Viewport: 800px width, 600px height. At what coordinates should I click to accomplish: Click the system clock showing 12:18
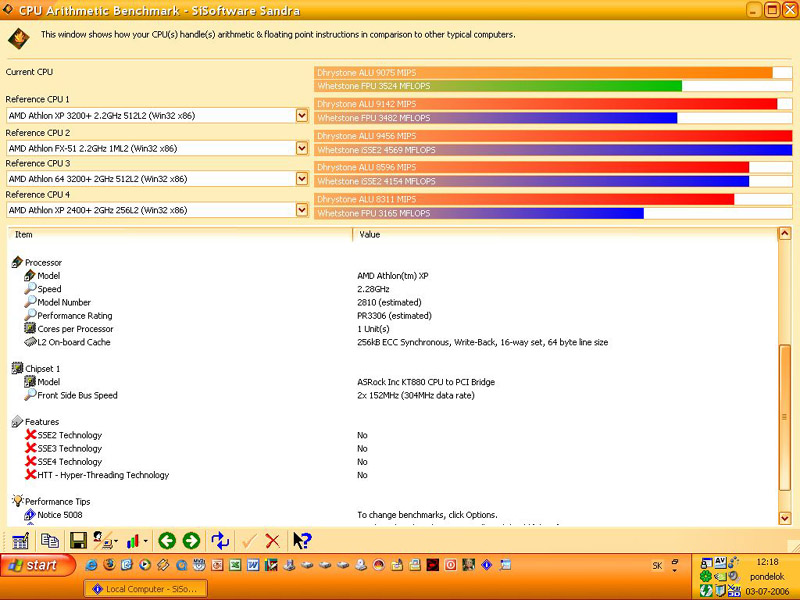pyautogui.click(x=767, y=562)
